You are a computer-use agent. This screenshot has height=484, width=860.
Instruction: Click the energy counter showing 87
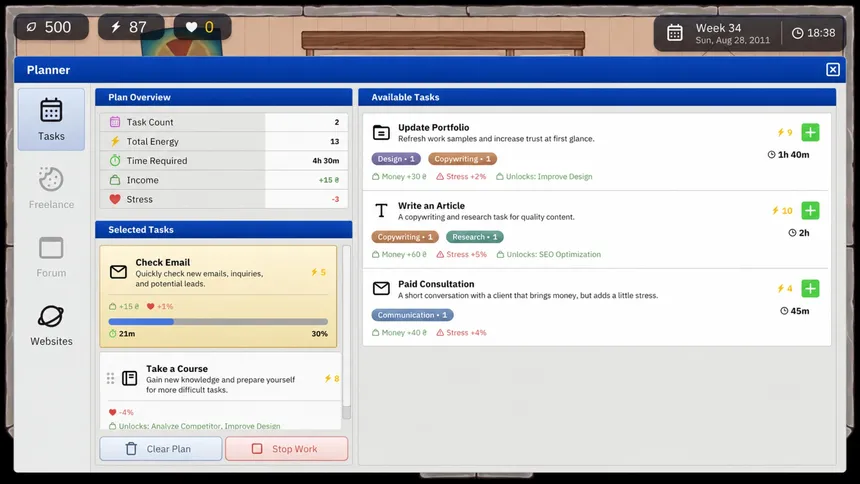[x=131, y=27]
